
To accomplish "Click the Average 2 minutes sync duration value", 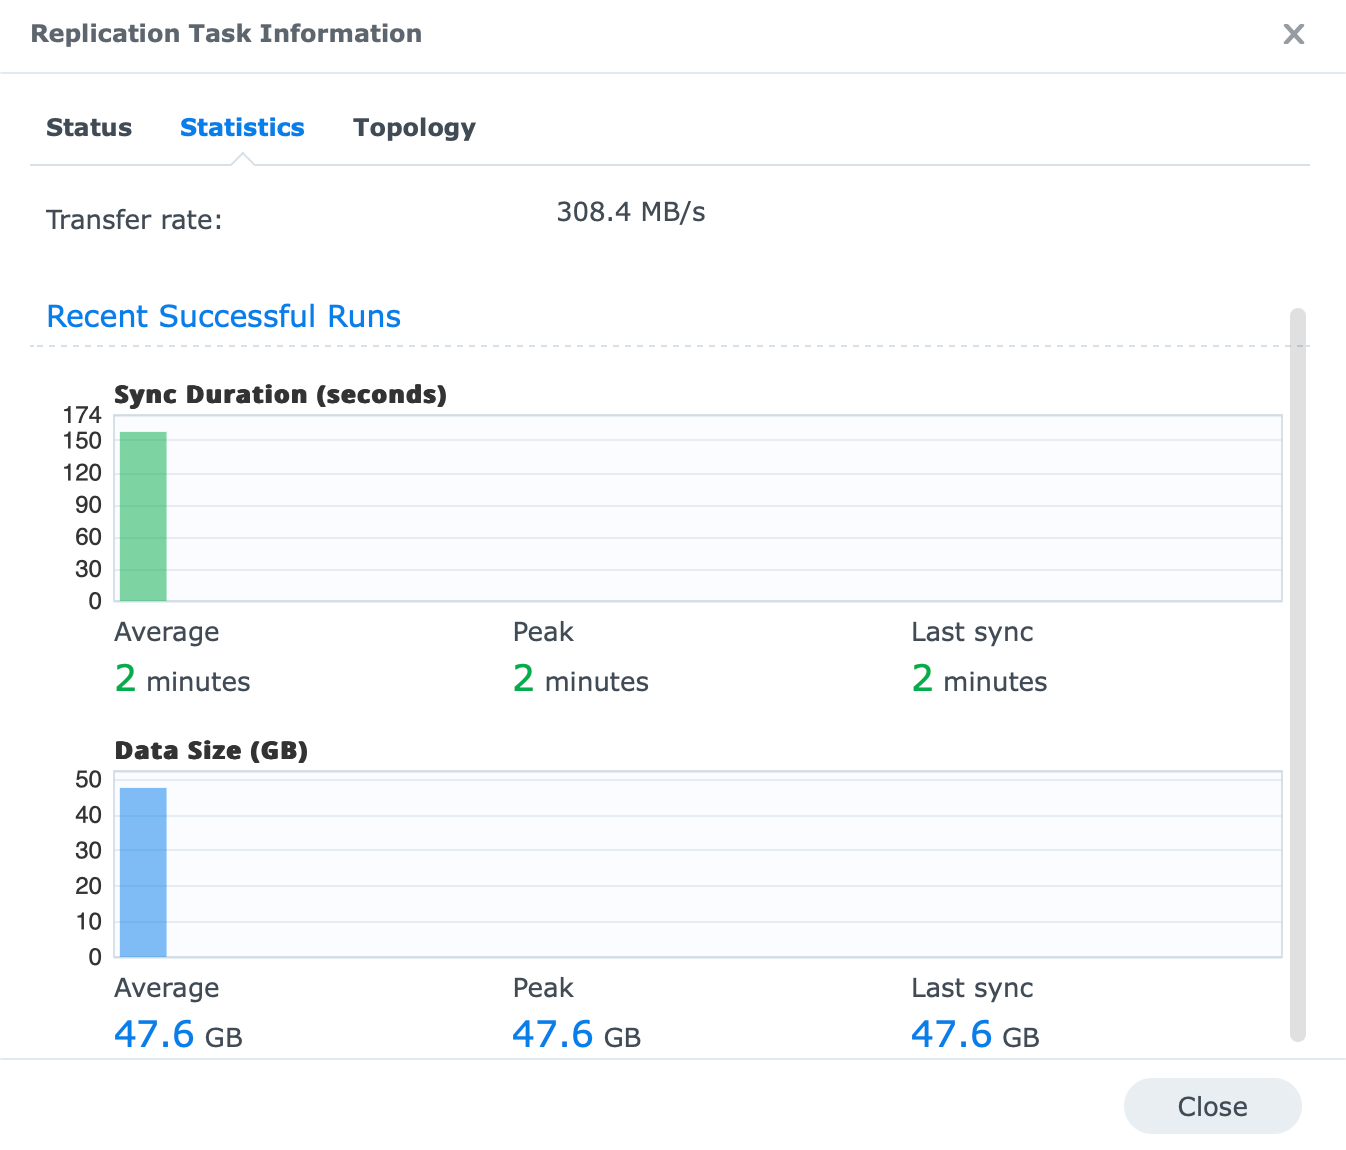I will pyautogui.click(x=182, y=679).
